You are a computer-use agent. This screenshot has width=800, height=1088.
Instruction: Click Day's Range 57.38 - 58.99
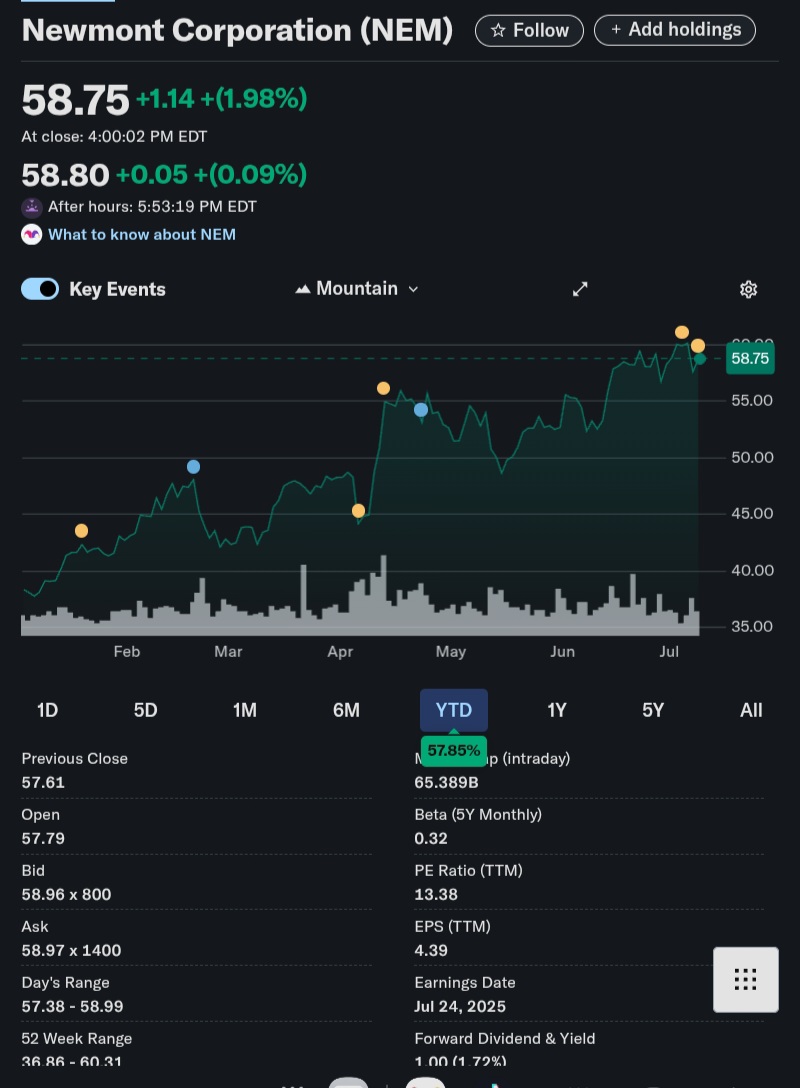pos(72,1006)
